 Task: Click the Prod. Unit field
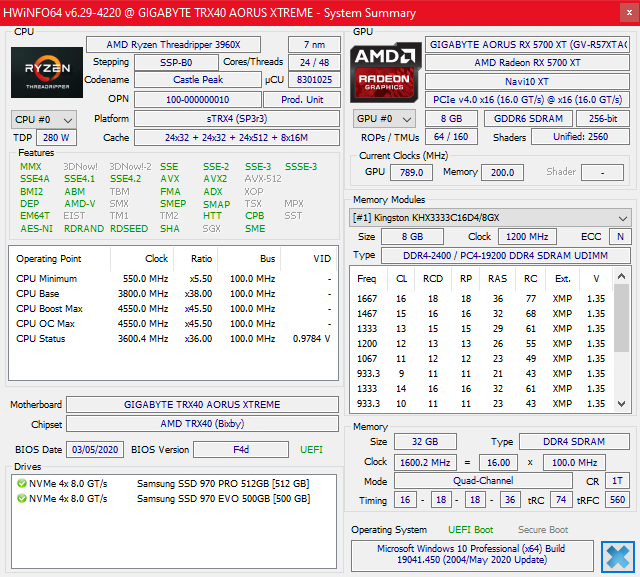coord(302,100)
